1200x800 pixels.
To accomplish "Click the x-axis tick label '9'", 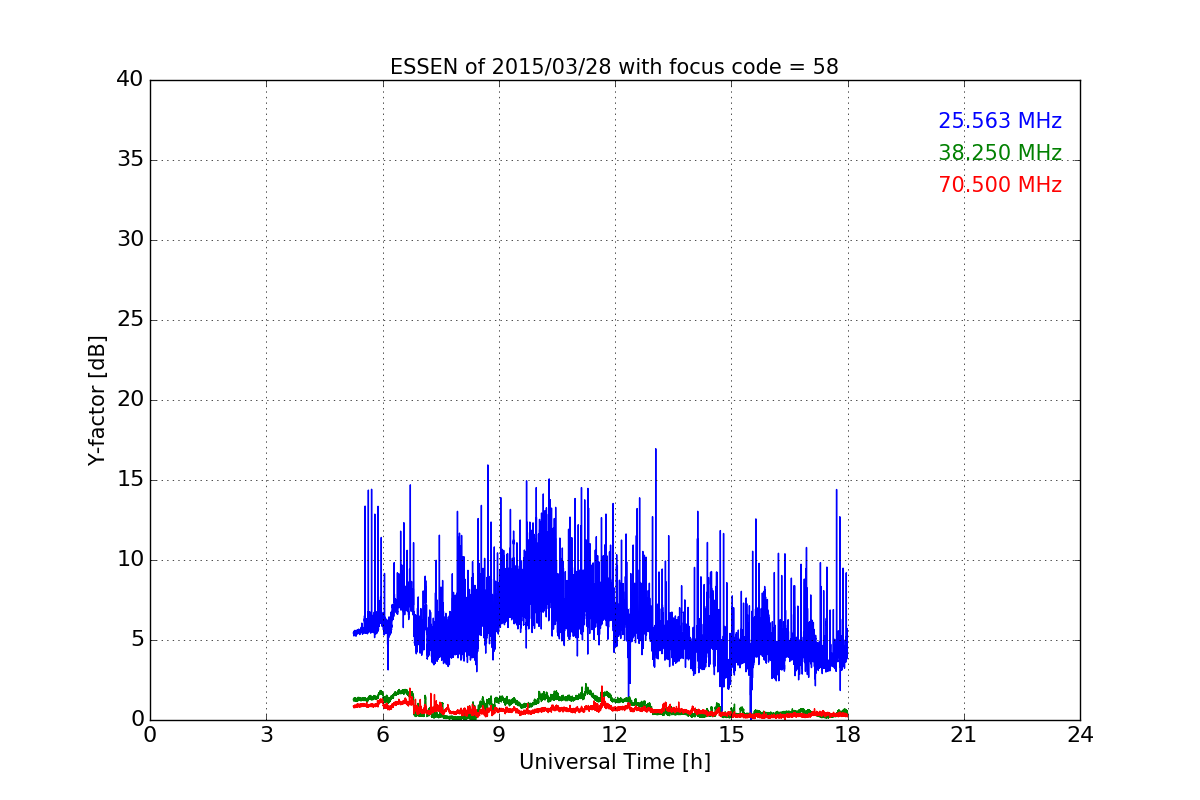I will tap(499, 735).
